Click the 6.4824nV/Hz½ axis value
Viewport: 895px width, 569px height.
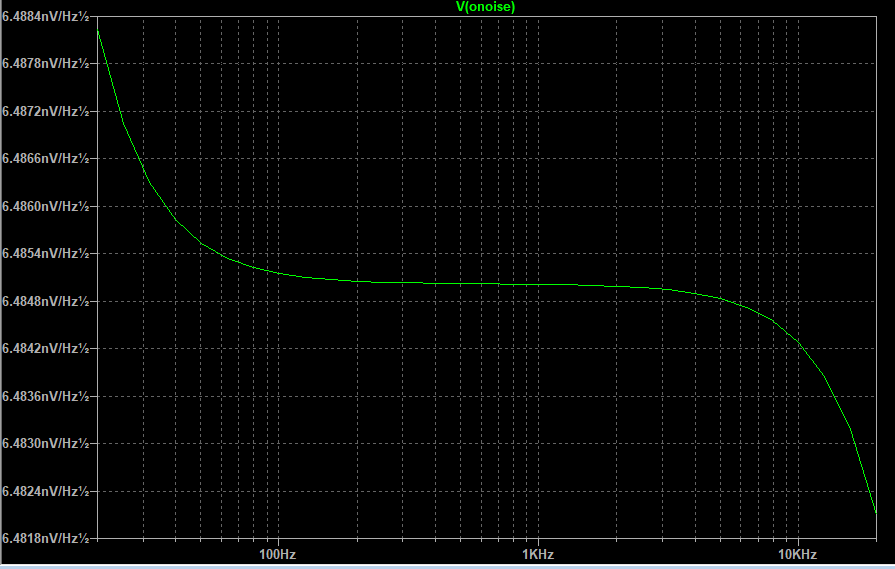pyautogui.click(x=46, y=491)
